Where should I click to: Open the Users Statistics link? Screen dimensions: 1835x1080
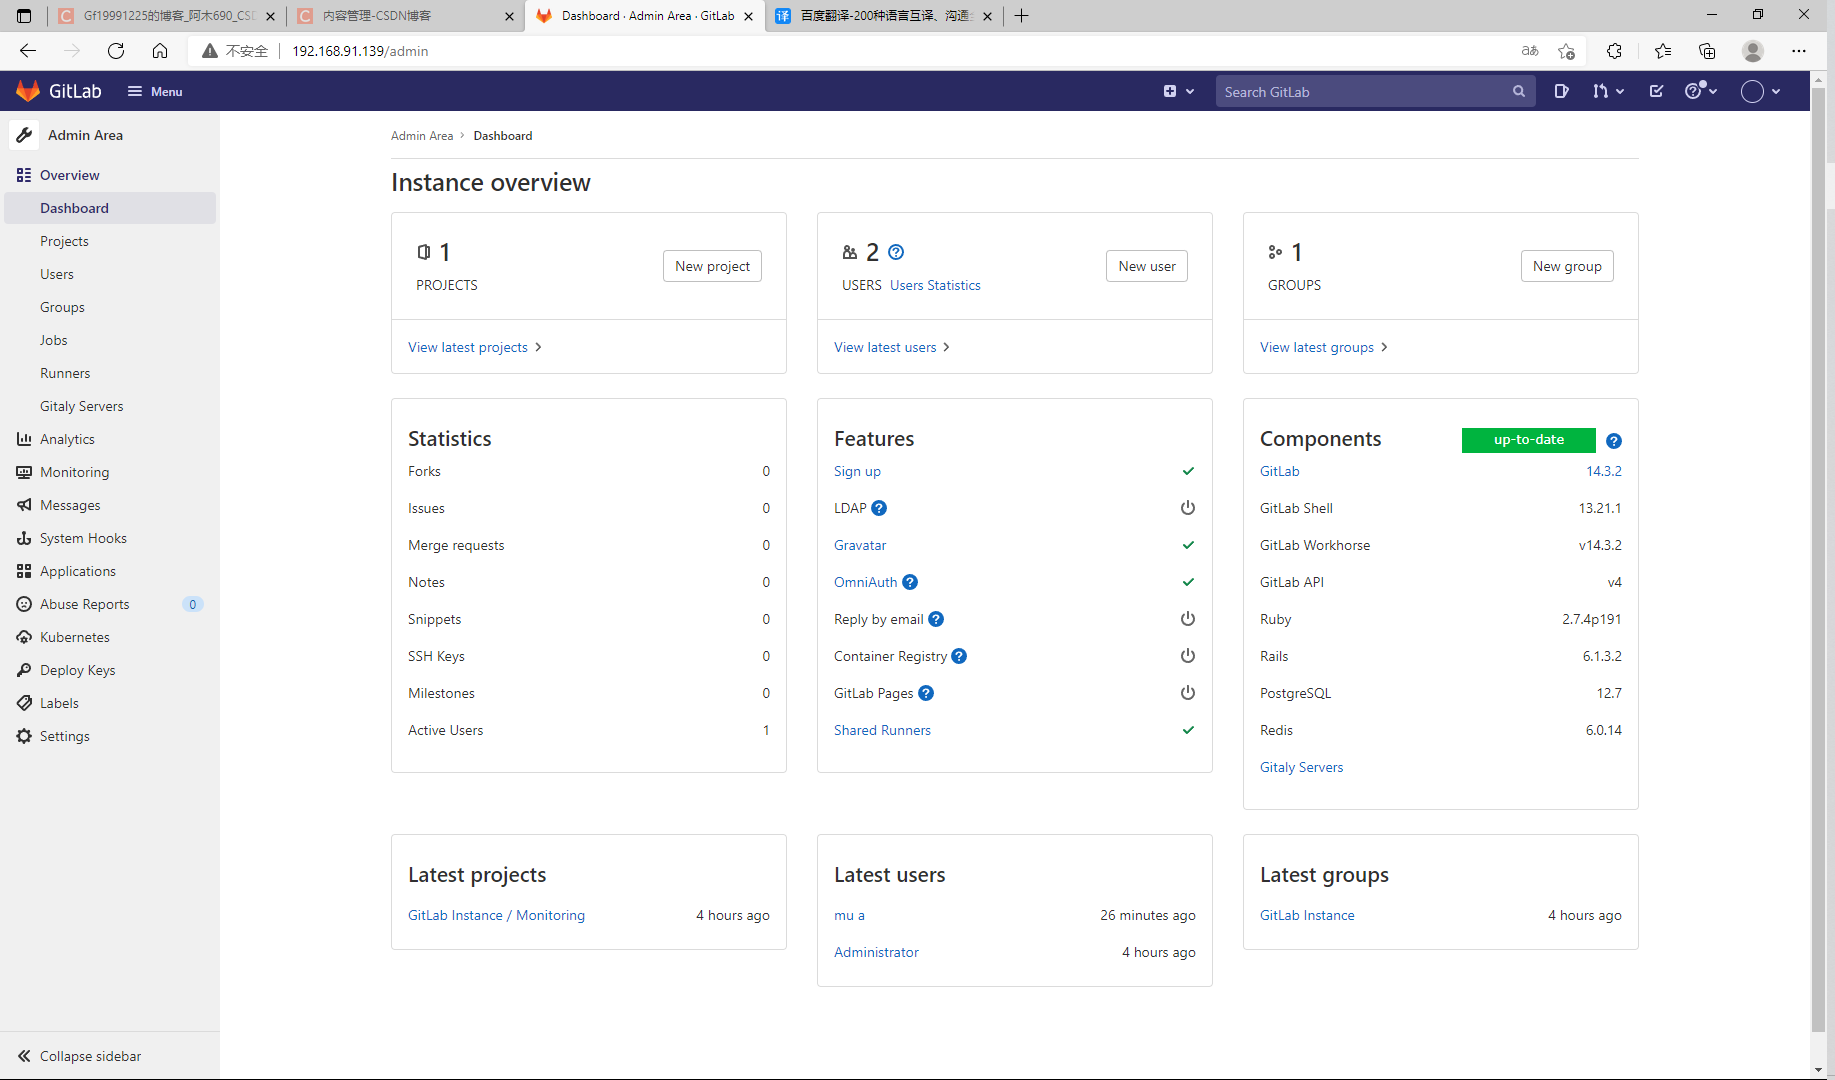pyautogui.click(x=935, y=285)
